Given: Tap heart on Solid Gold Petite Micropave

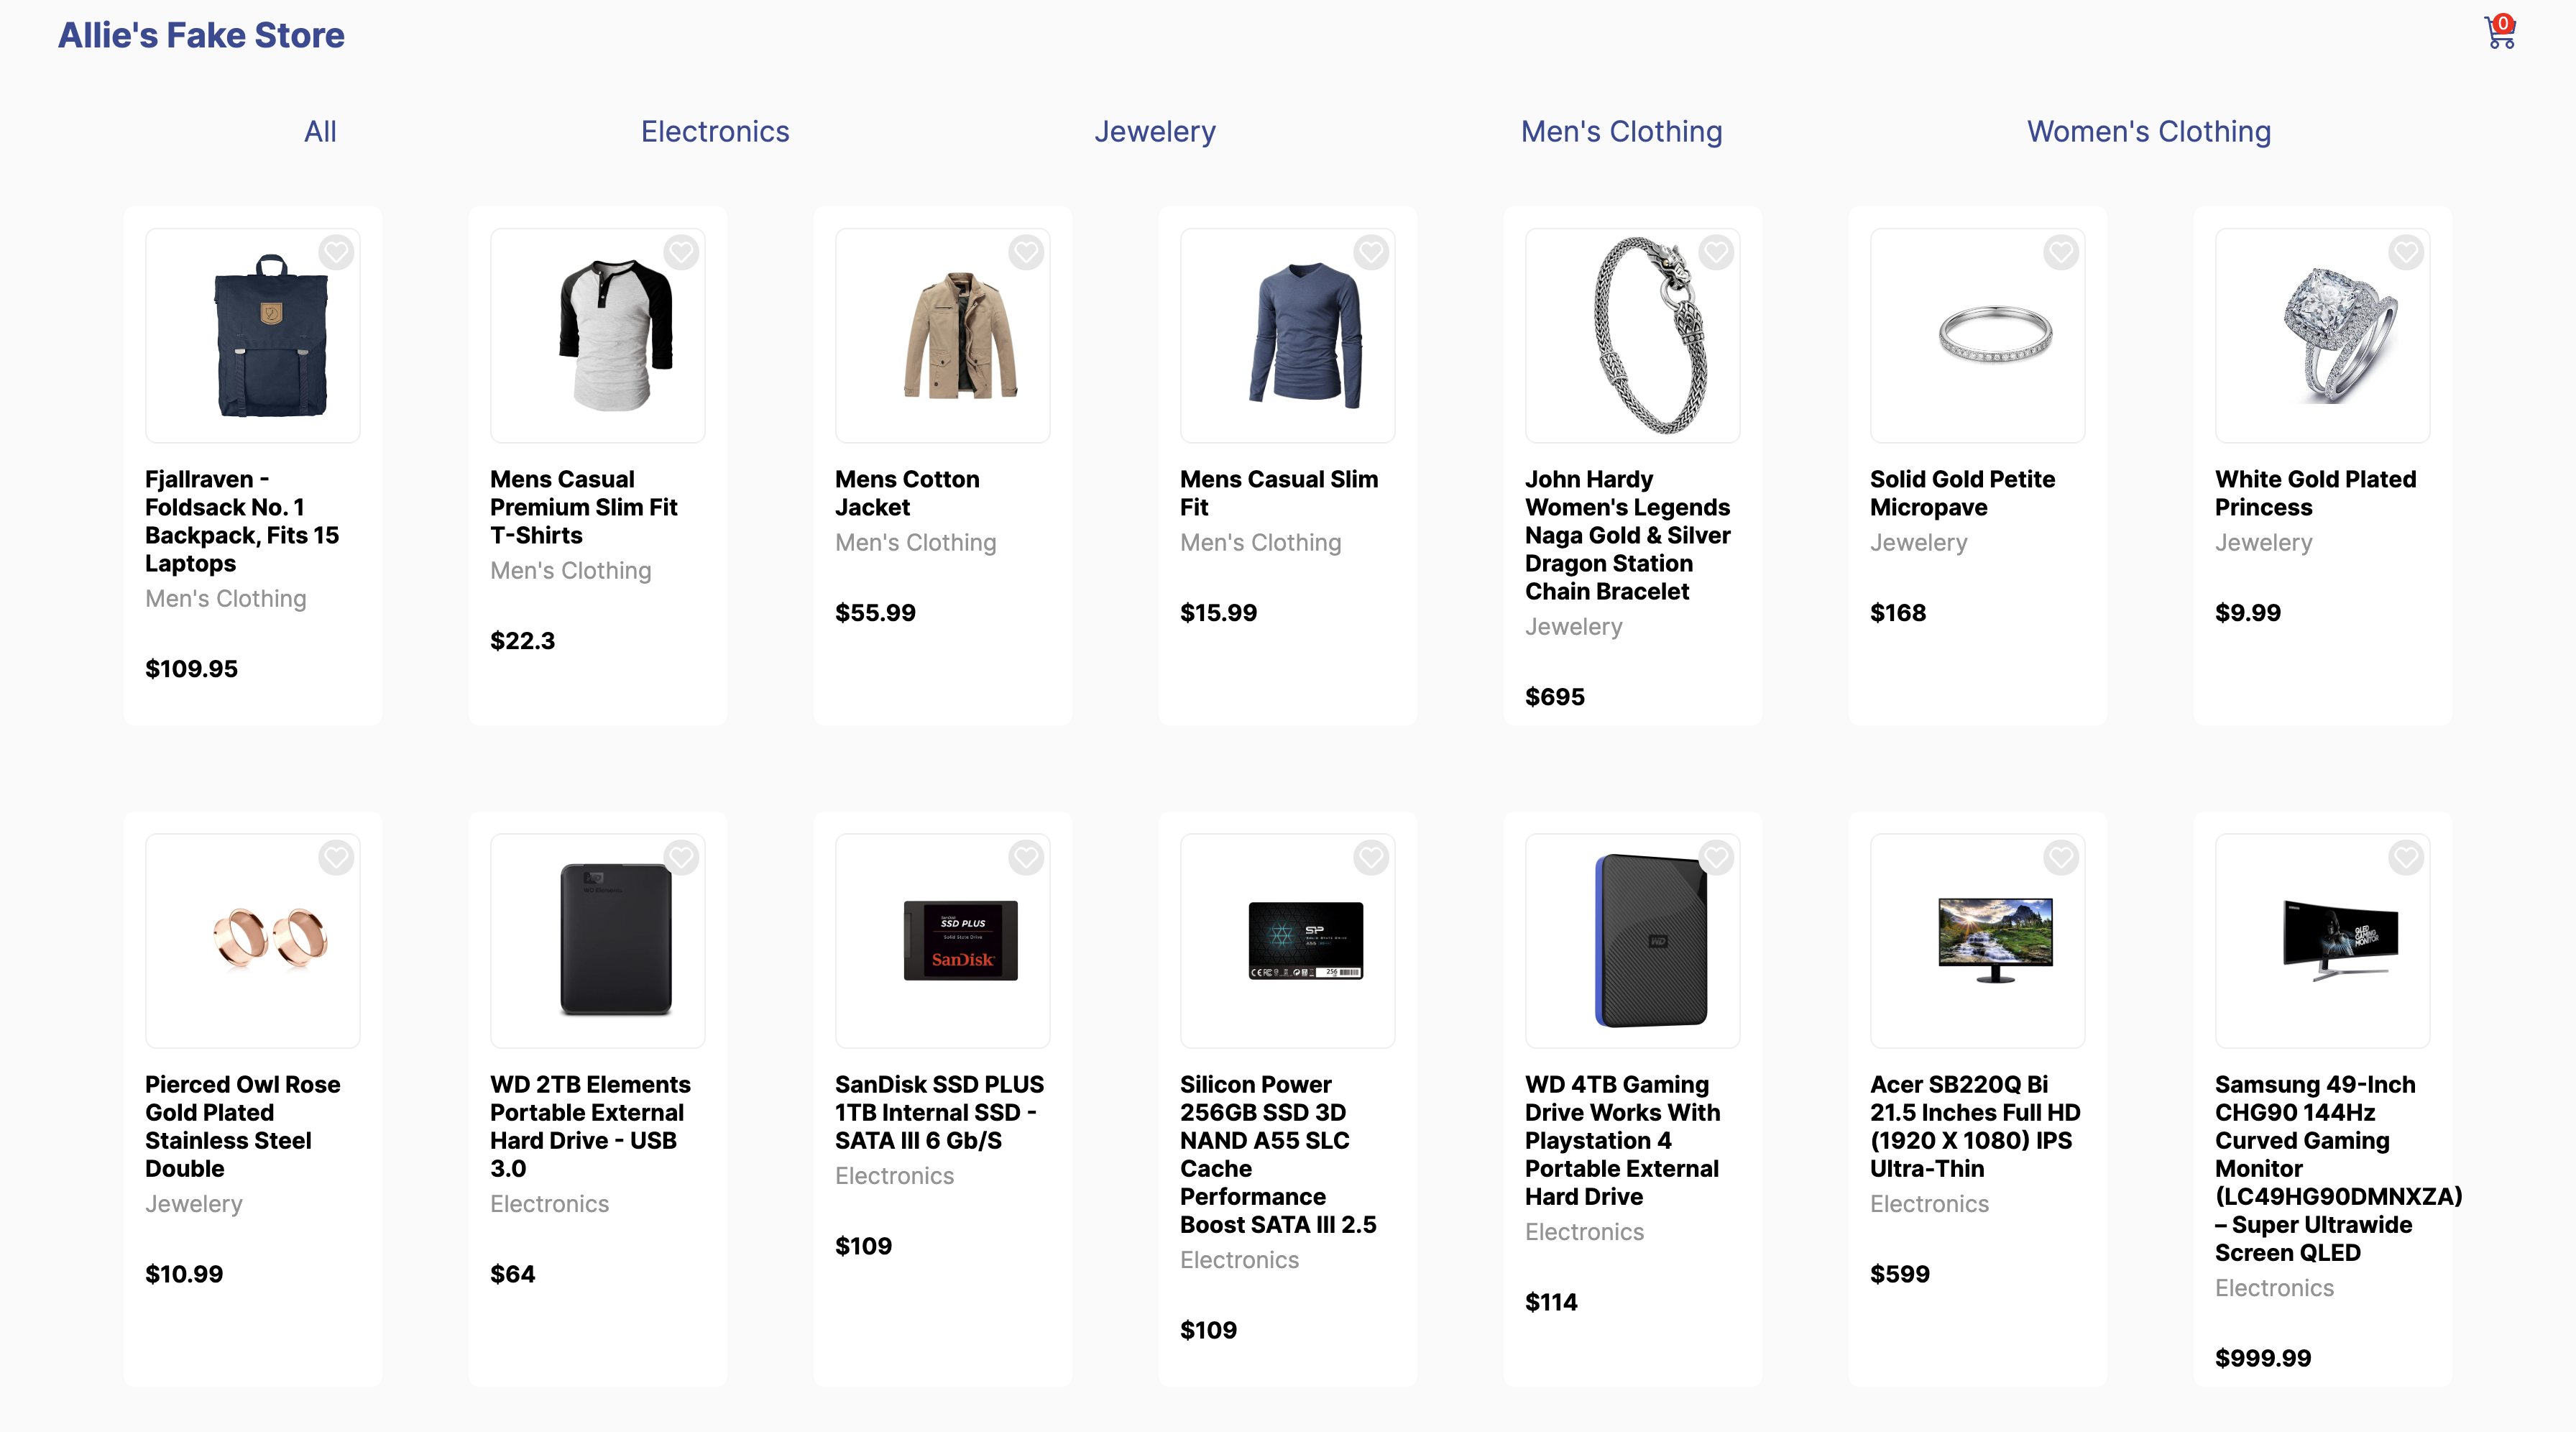Looking at the screenshot, I should (2061, 252).
